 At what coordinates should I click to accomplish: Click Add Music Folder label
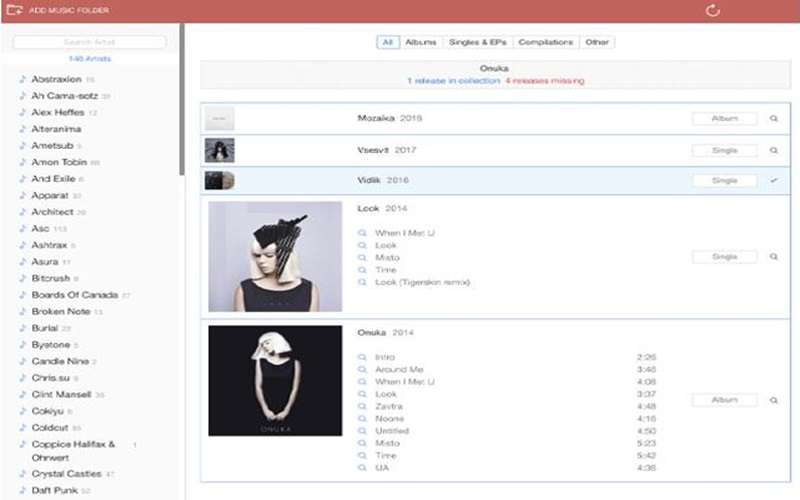pyautogui.click(x=69, y=10)
